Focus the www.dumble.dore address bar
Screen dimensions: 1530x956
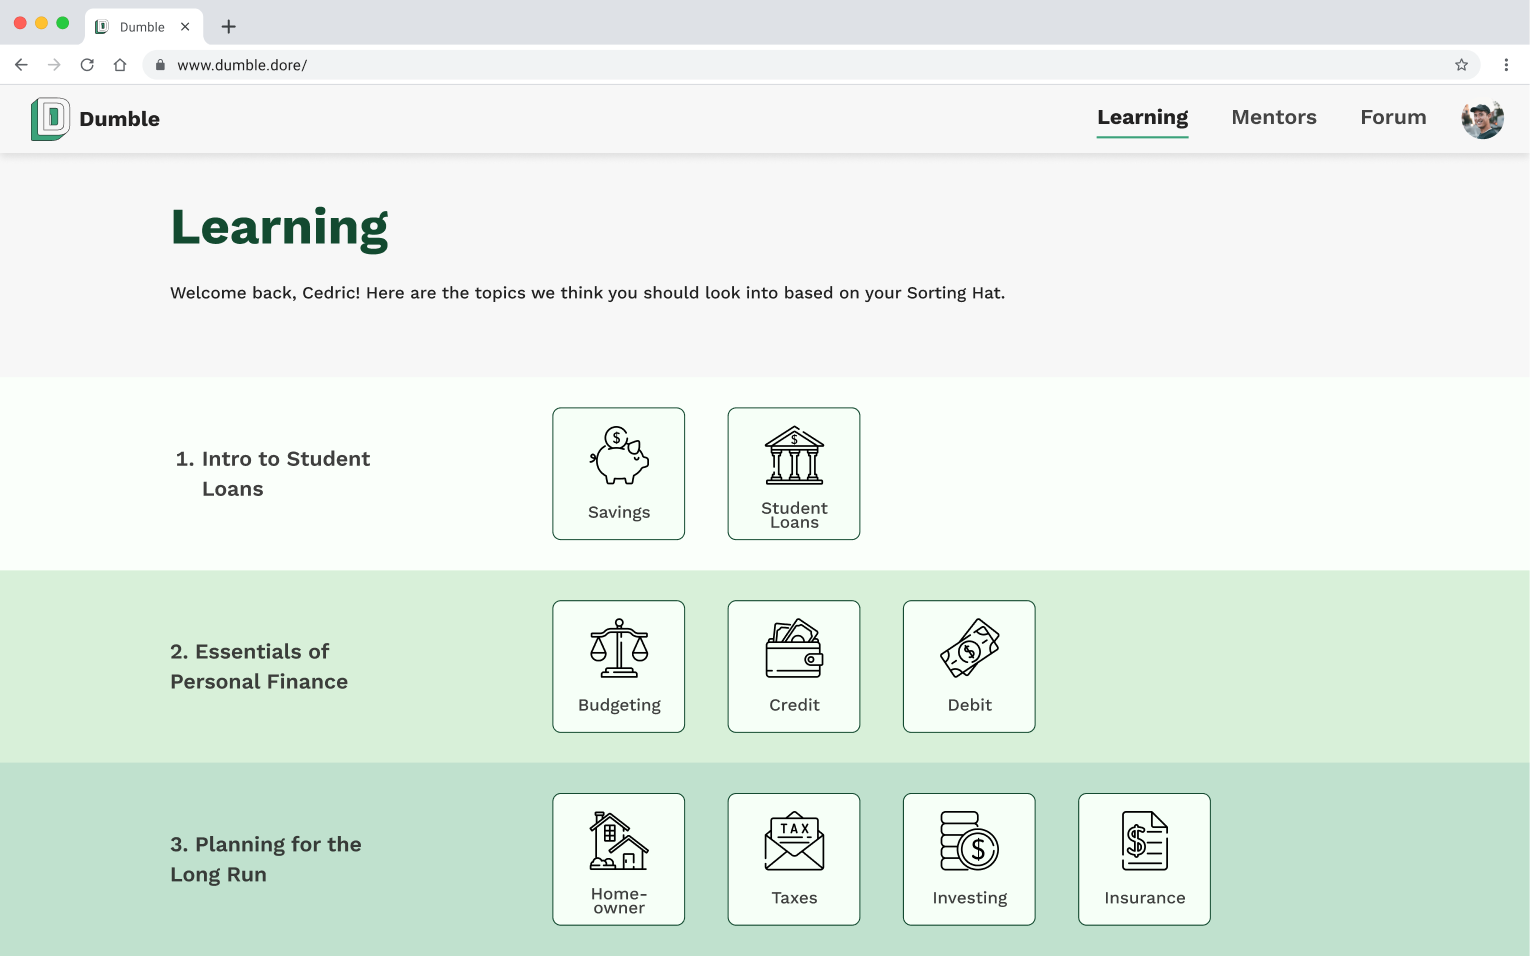811,65
